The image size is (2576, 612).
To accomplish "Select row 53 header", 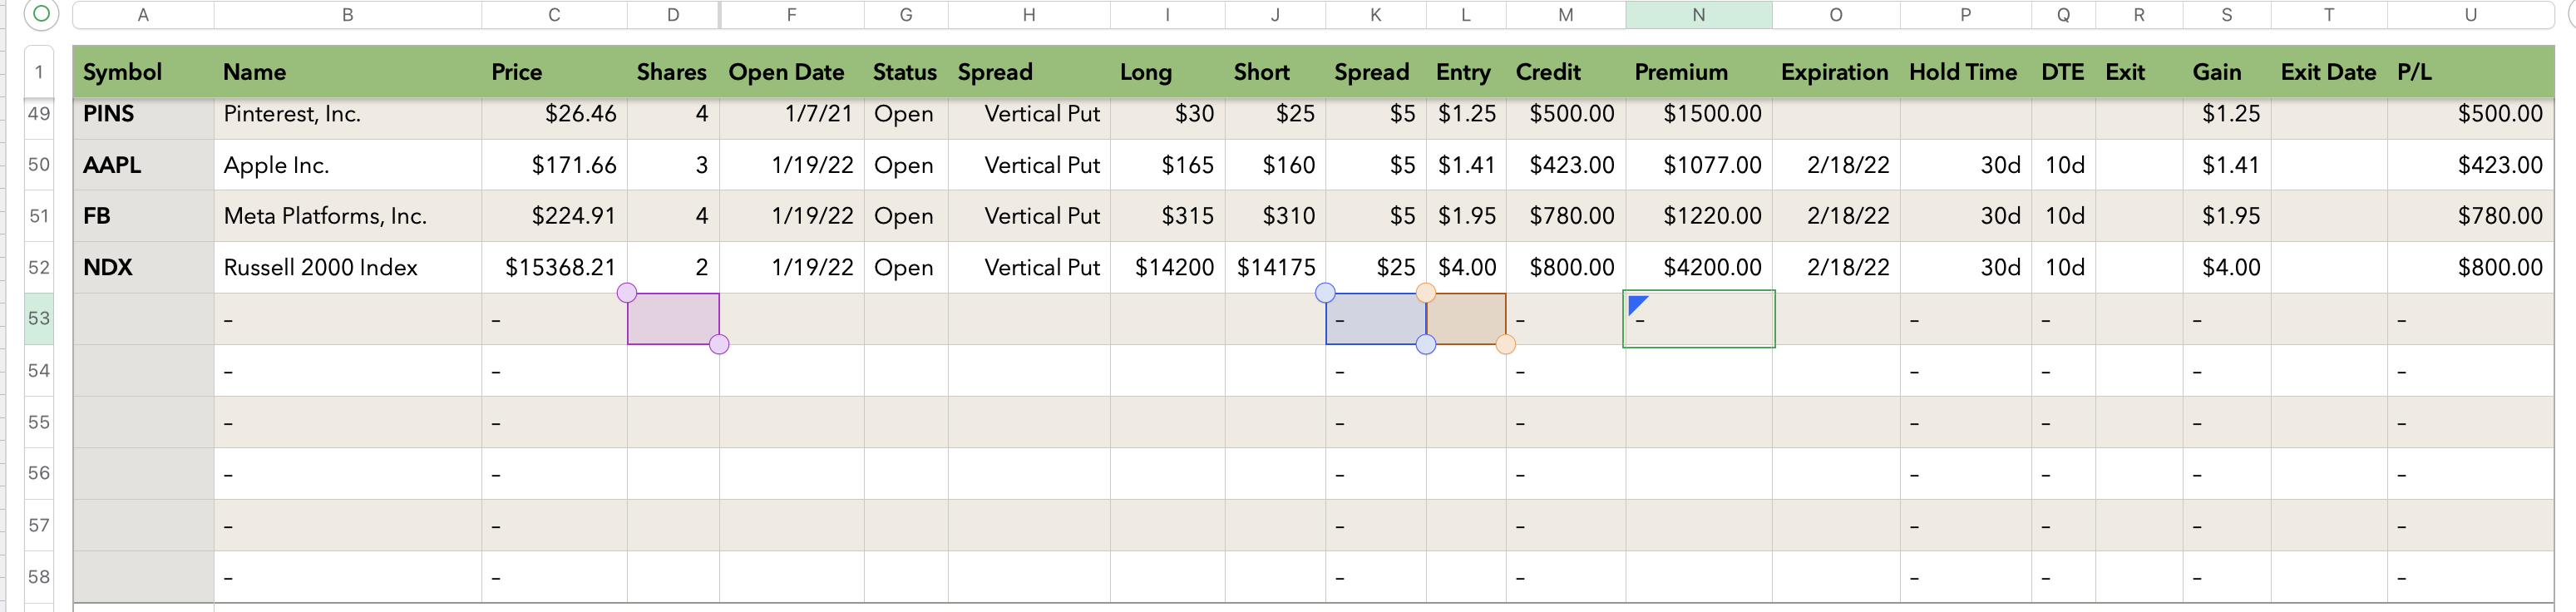I will tap(39, 318).
